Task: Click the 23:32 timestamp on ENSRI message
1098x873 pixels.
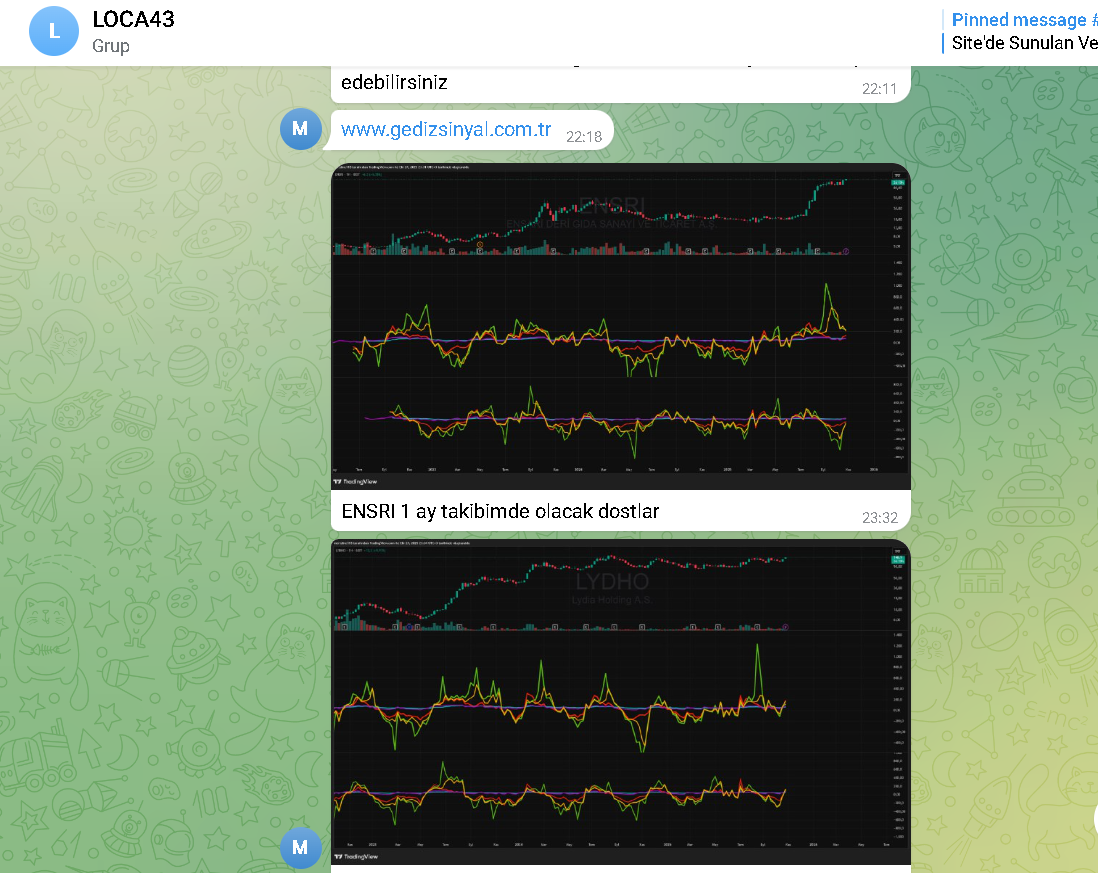Action: 879,517
